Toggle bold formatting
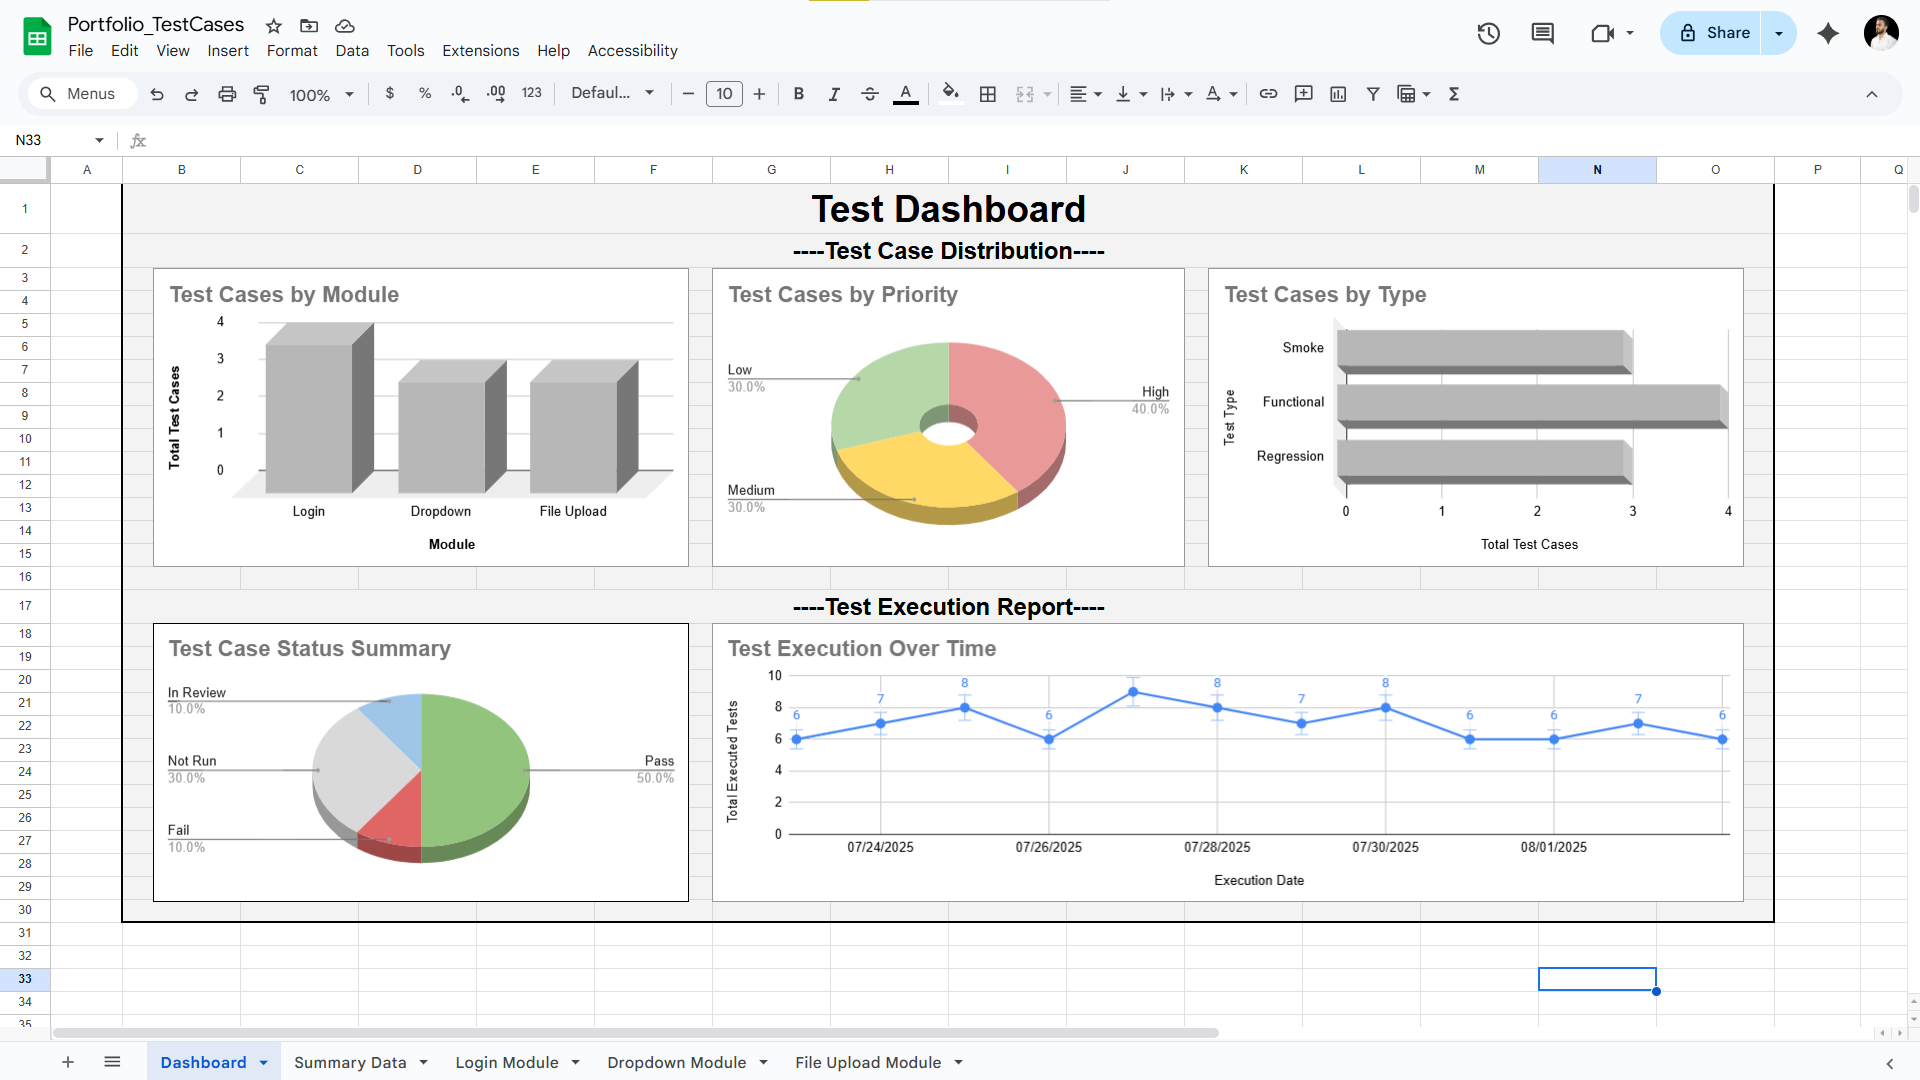 coord(798,94)
